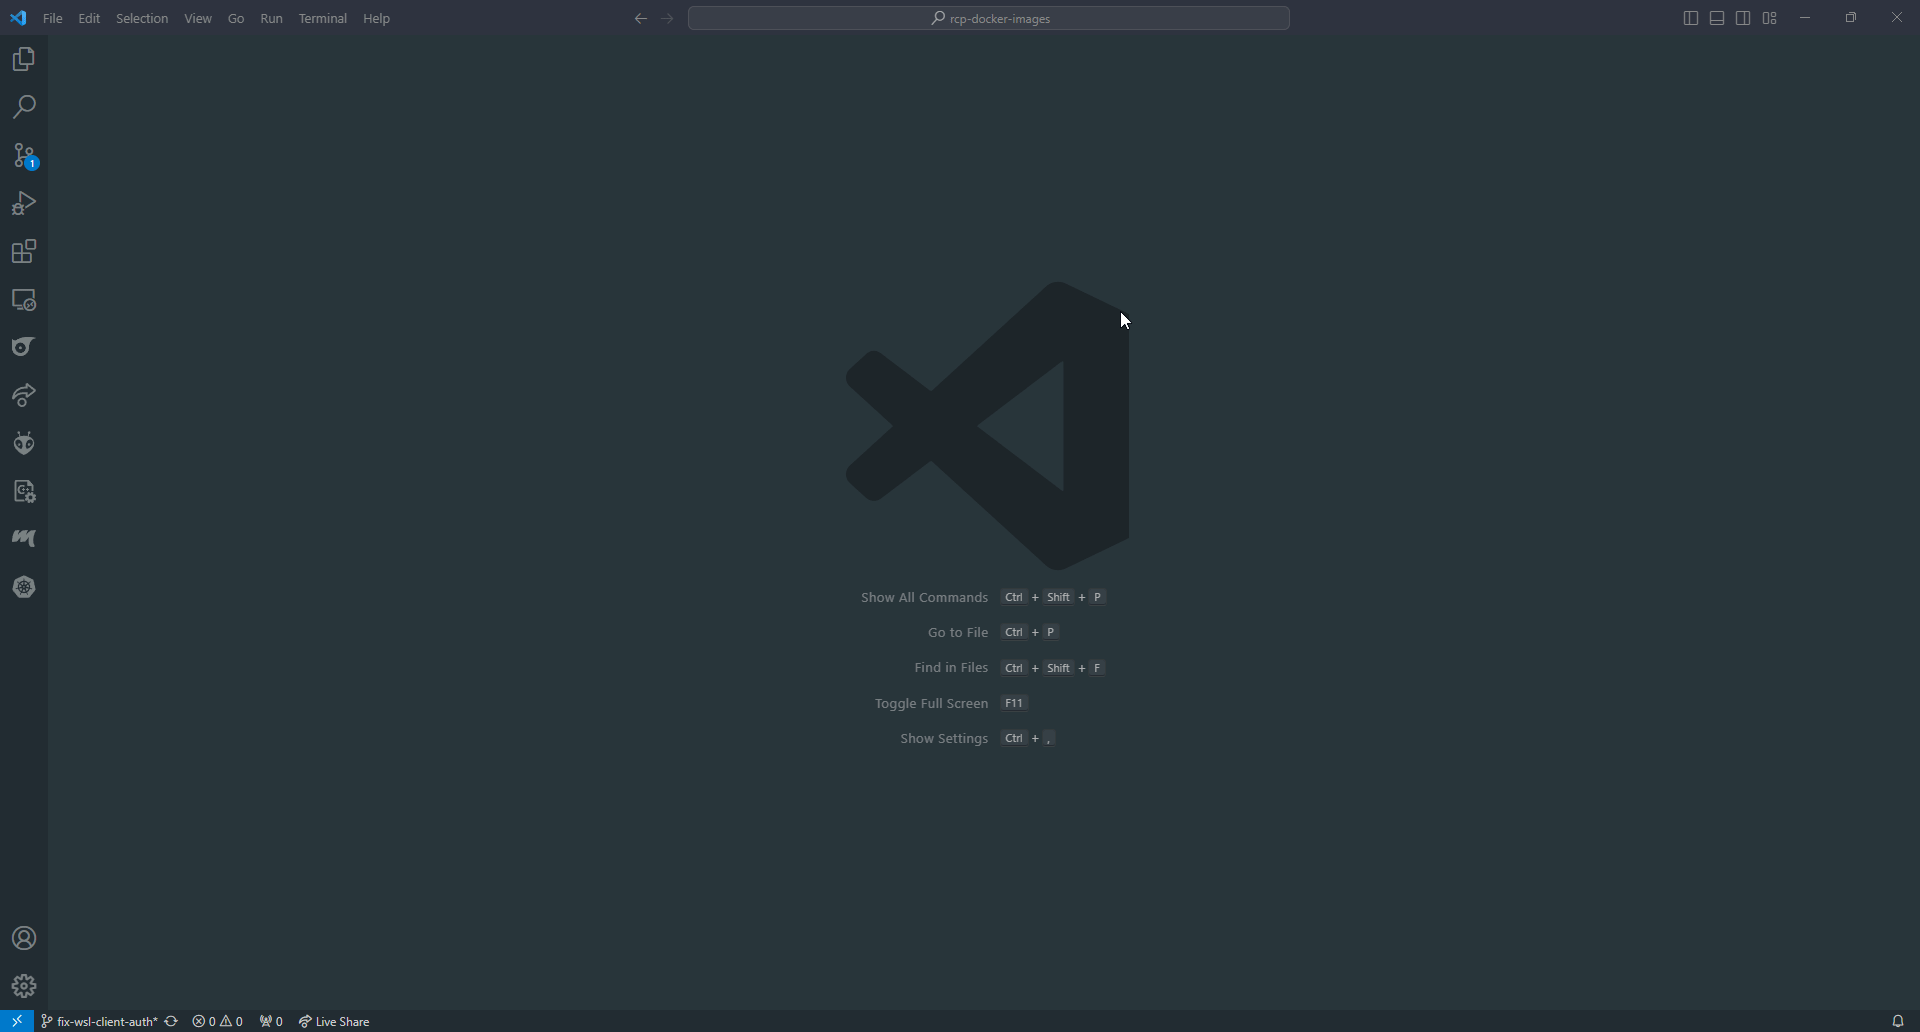Open the slanted double-stripe extension view
Screen dimensions: 1920x1032
(24, 539)
